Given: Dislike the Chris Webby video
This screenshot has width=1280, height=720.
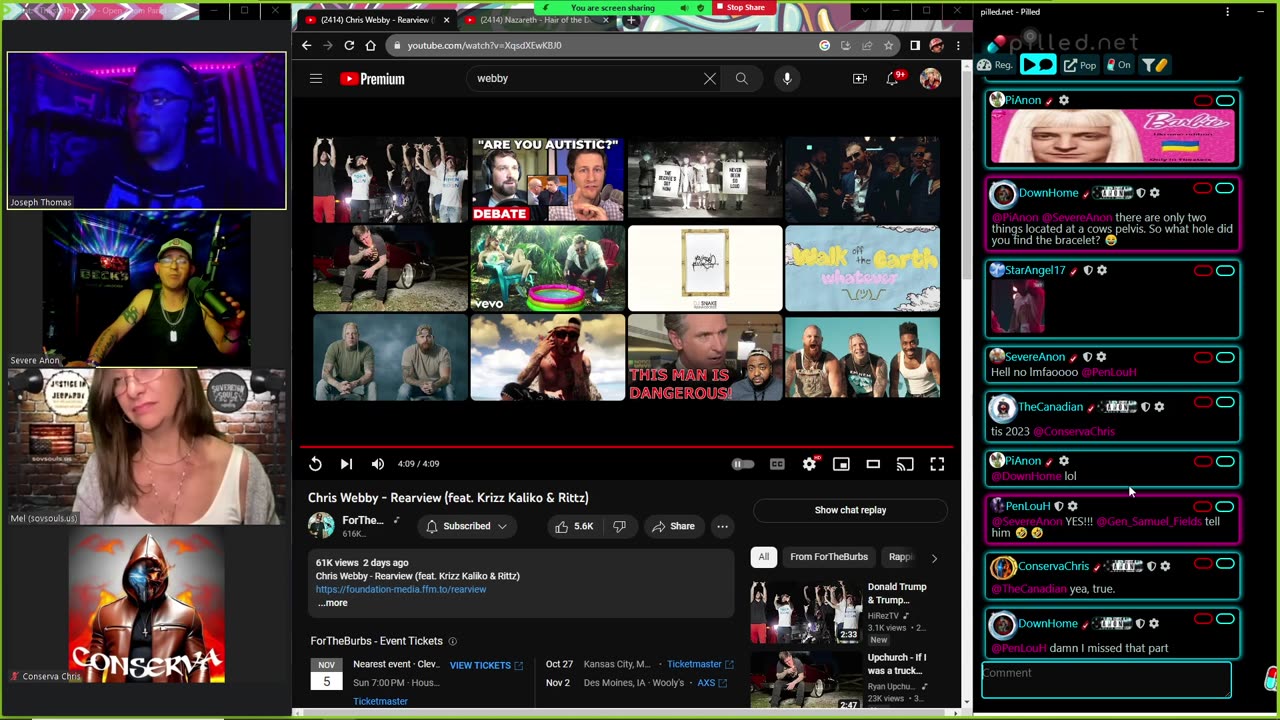Looking at the screenshot, I should click(619, 526).
